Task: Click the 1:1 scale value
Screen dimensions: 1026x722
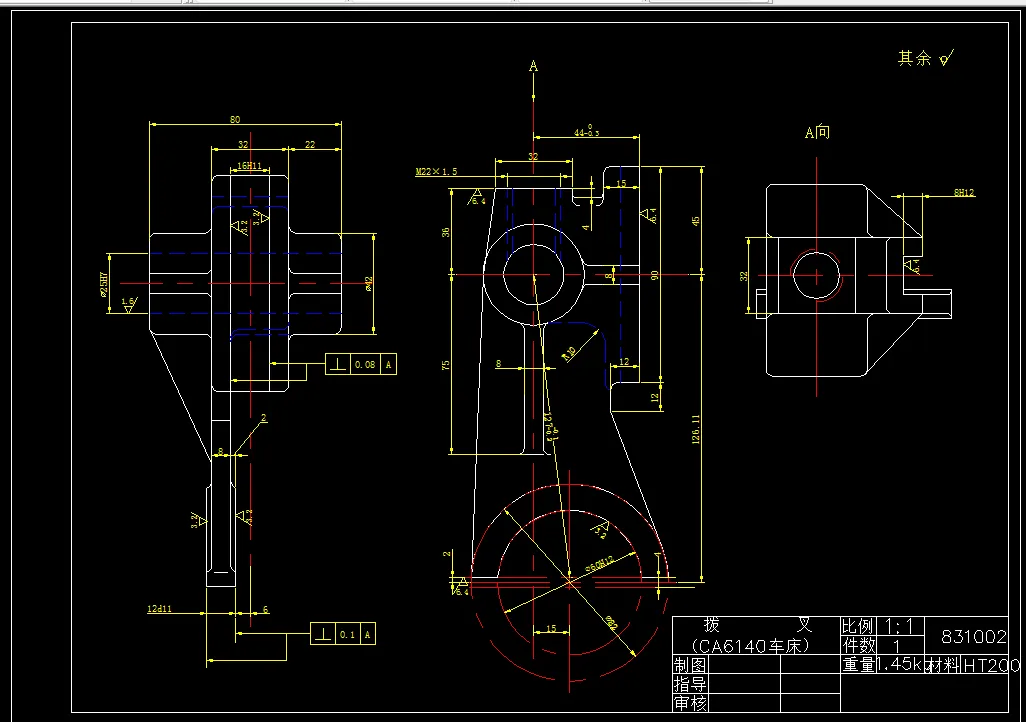Action: point(899,626)
